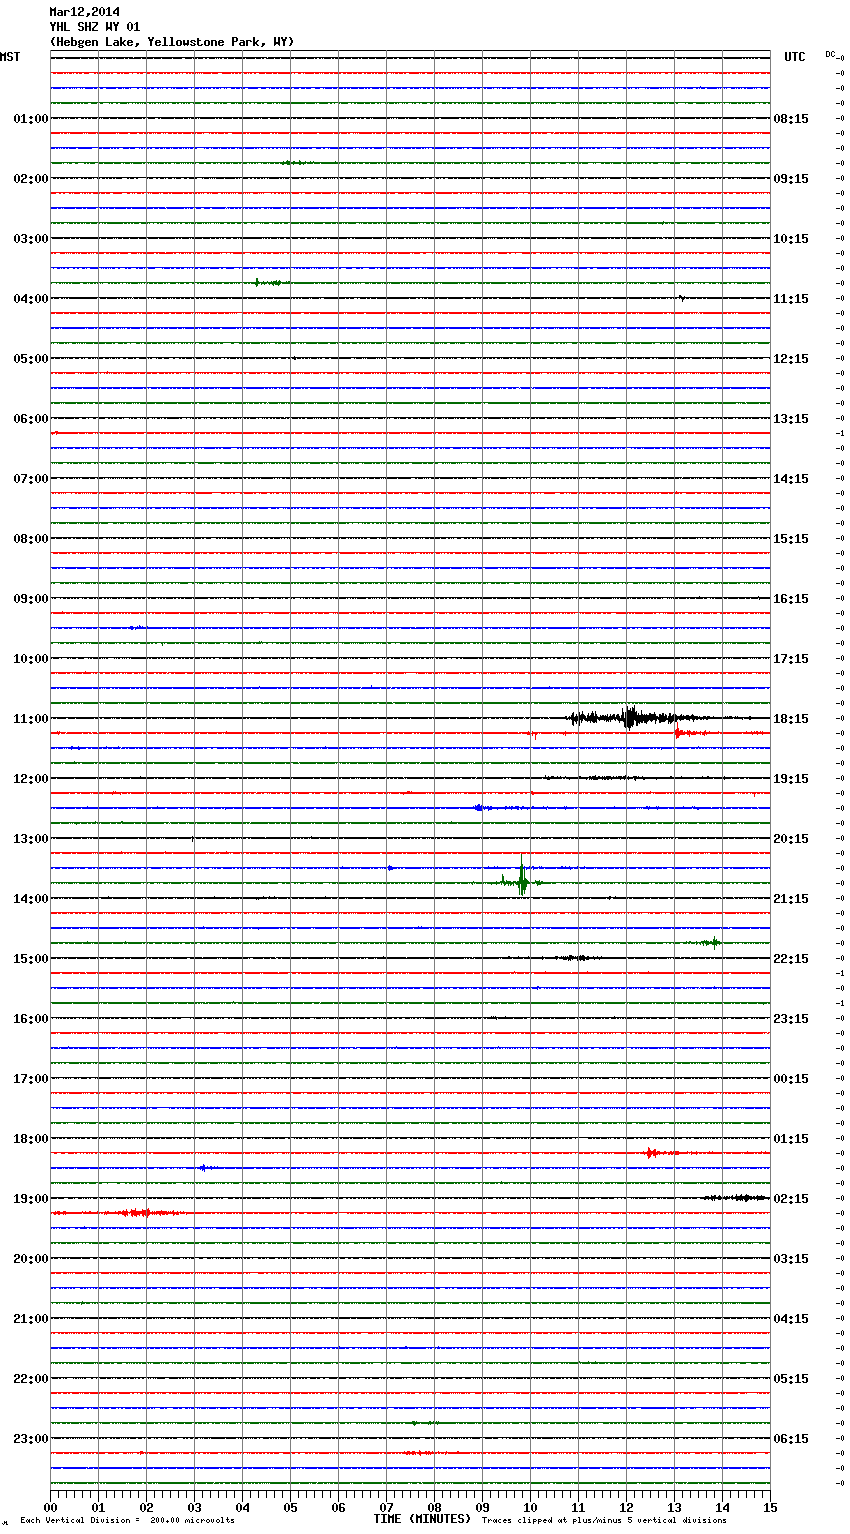Click minute 15 on the bottom axis
850x1534 pixels.
click(x=770, y=1507)
